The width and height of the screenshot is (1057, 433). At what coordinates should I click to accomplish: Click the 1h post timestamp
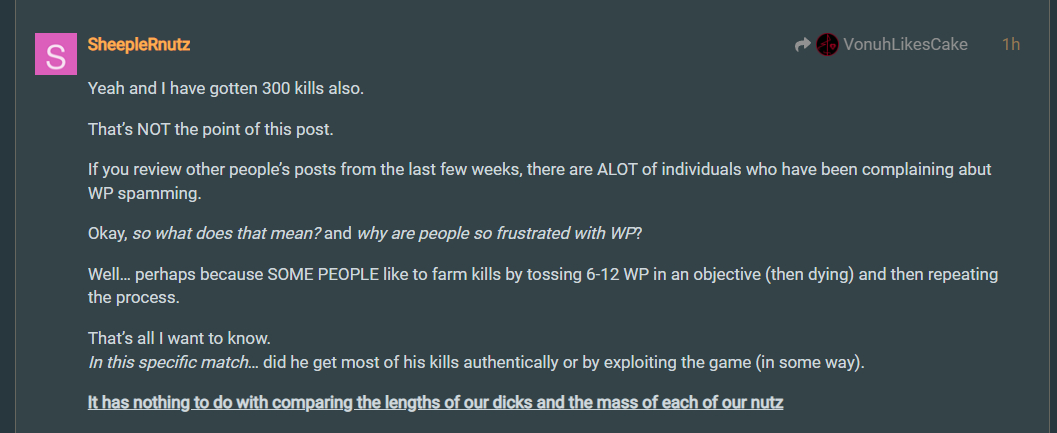pyautogui.click(x=1011, y=44)
